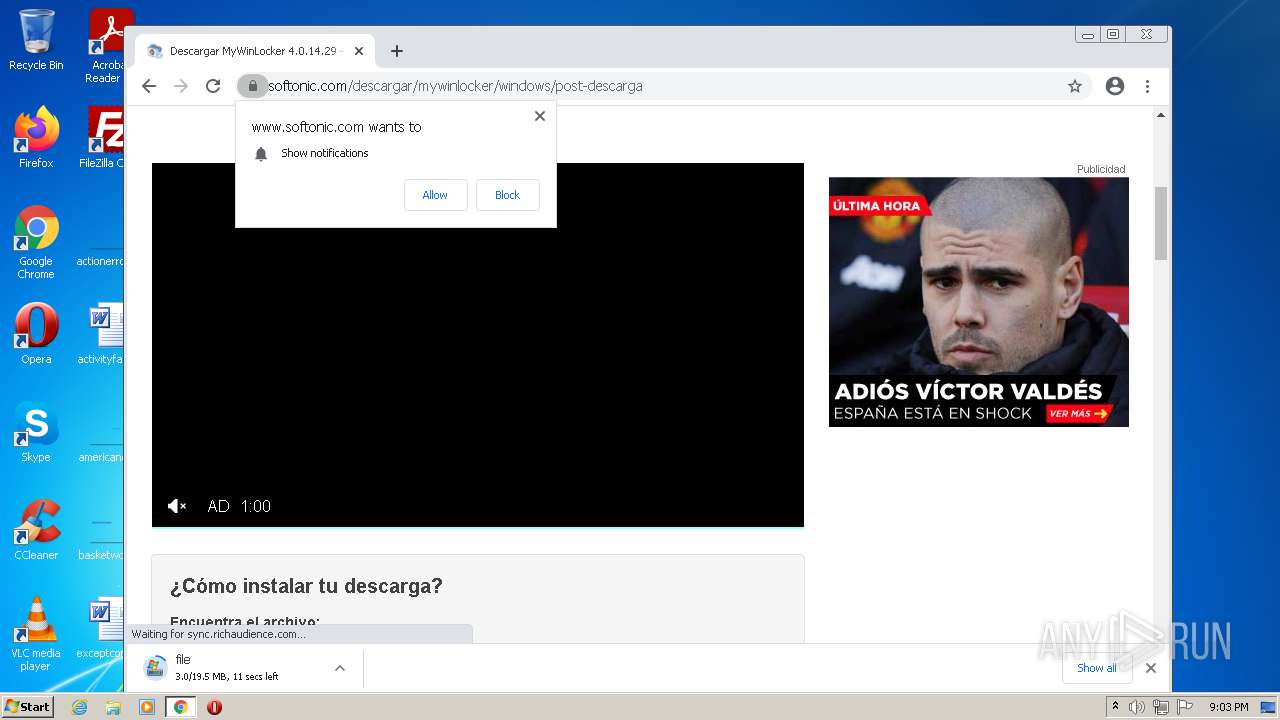Go back with the browser back arrow
This screenshot has height=720, width=1280.
[x=149, y=86]
